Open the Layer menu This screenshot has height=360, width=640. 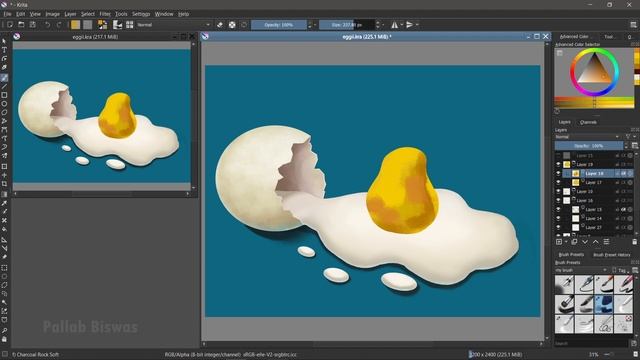click(70, 14)
